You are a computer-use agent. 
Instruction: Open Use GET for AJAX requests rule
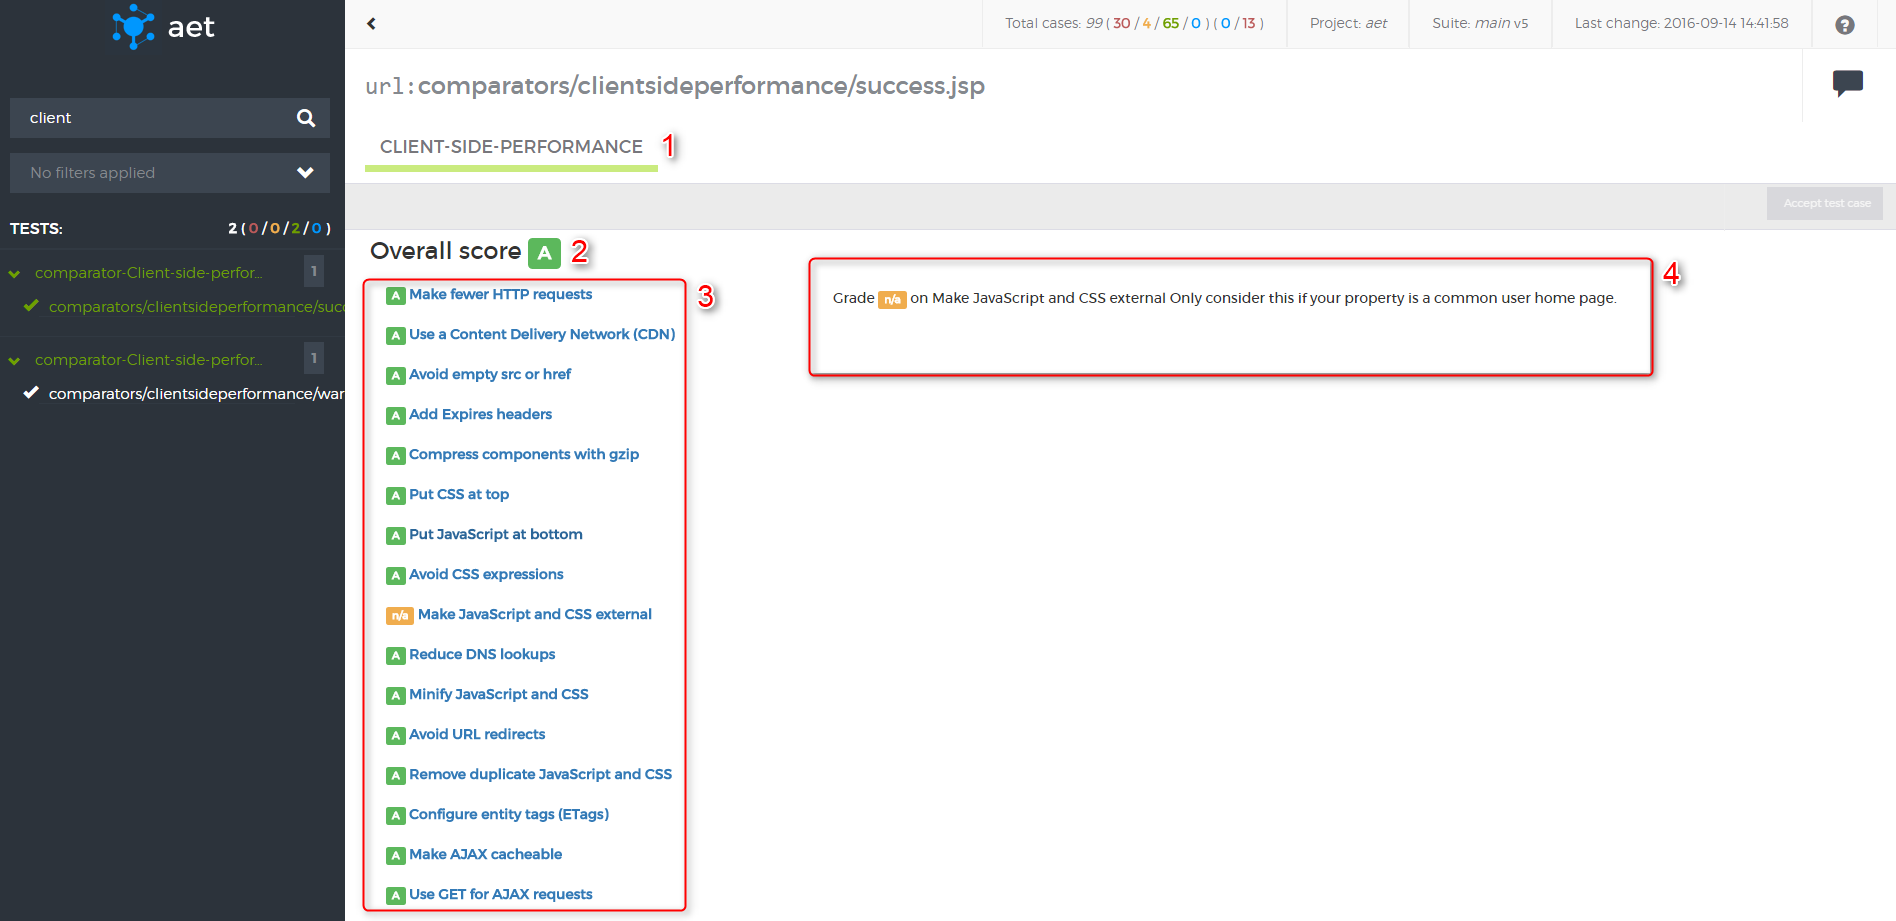tap(500, 895)
